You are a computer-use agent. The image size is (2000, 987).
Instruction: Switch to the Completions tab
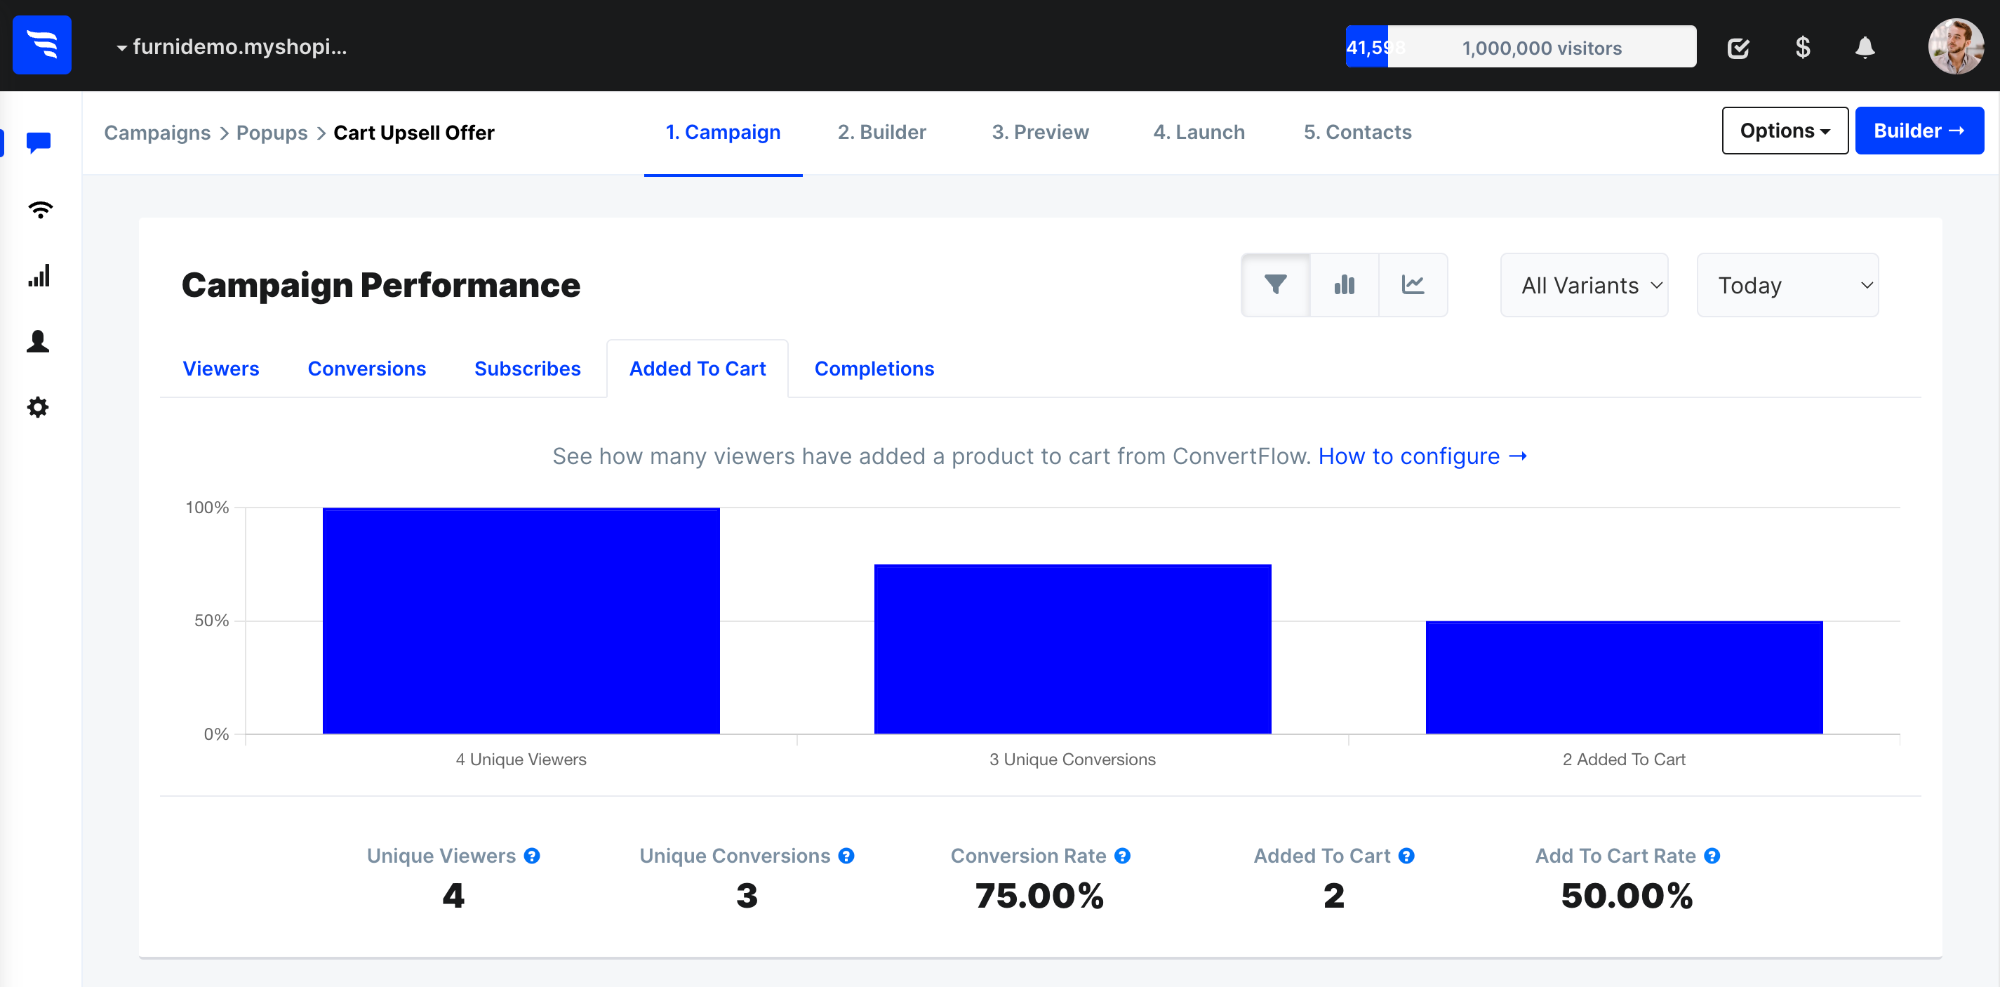[873, 368]
